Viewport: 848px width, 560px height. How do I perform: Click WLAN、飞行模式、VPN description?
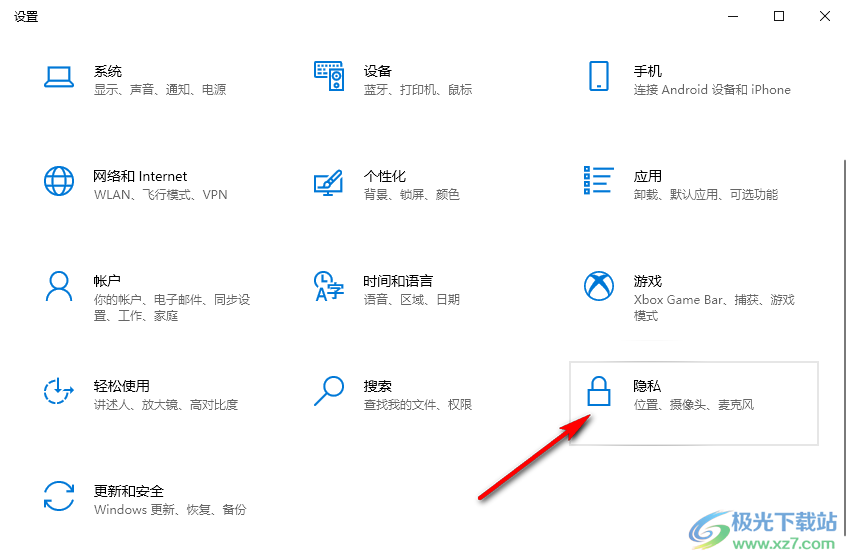(160, 194)
